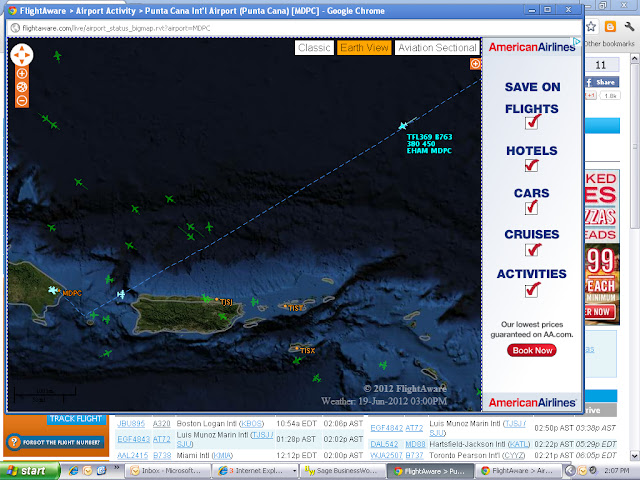Tick the Activities checkbox in the ad
Image resolution: width=640 pixels, height=480 pixels.
(x=531, y=290)
